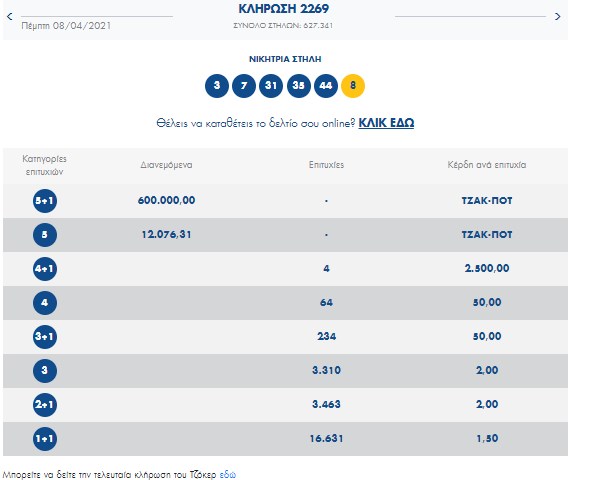Click winning number ball 3
Image resolution: width=607 pixels, height=480 pixels.
[x=216, y=86]
